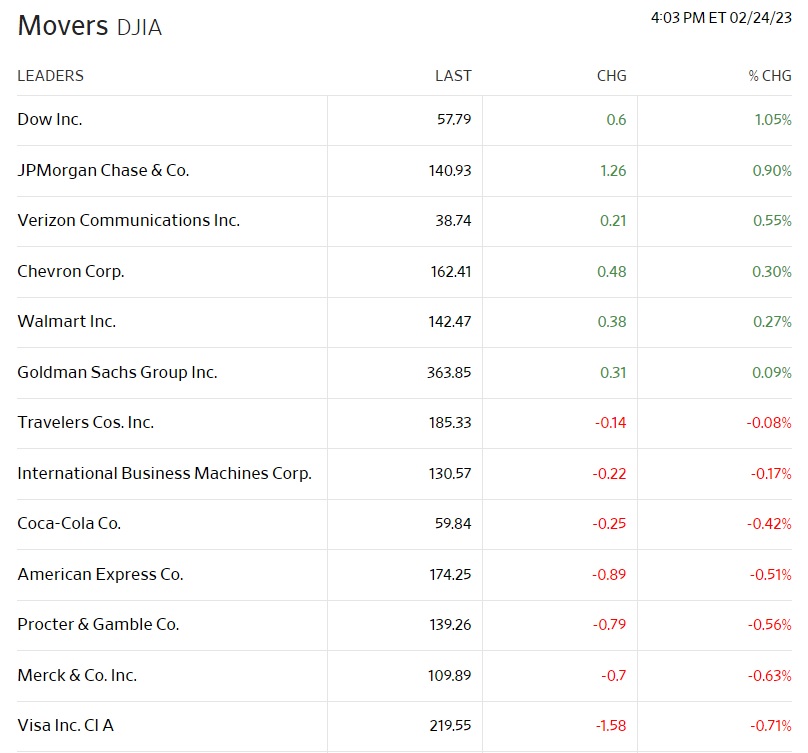Click the 4:03 PM ET 02/24/23 timestamp
Image resolution: width=808 pixels, height=753 pixels.
click(x=721, y=18)
